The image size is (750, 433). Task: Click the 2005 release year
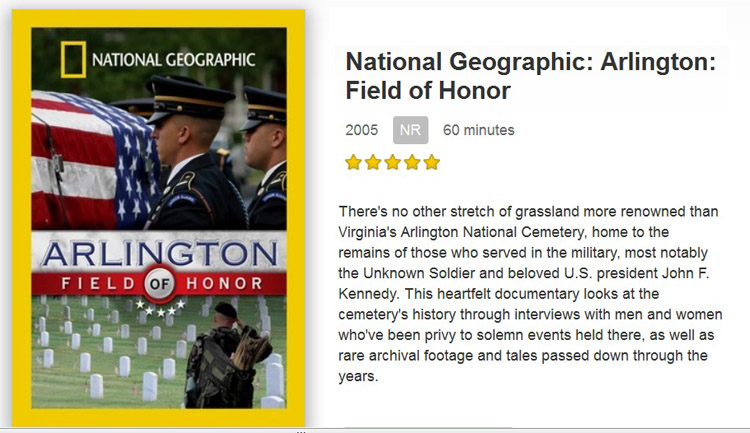361,130
